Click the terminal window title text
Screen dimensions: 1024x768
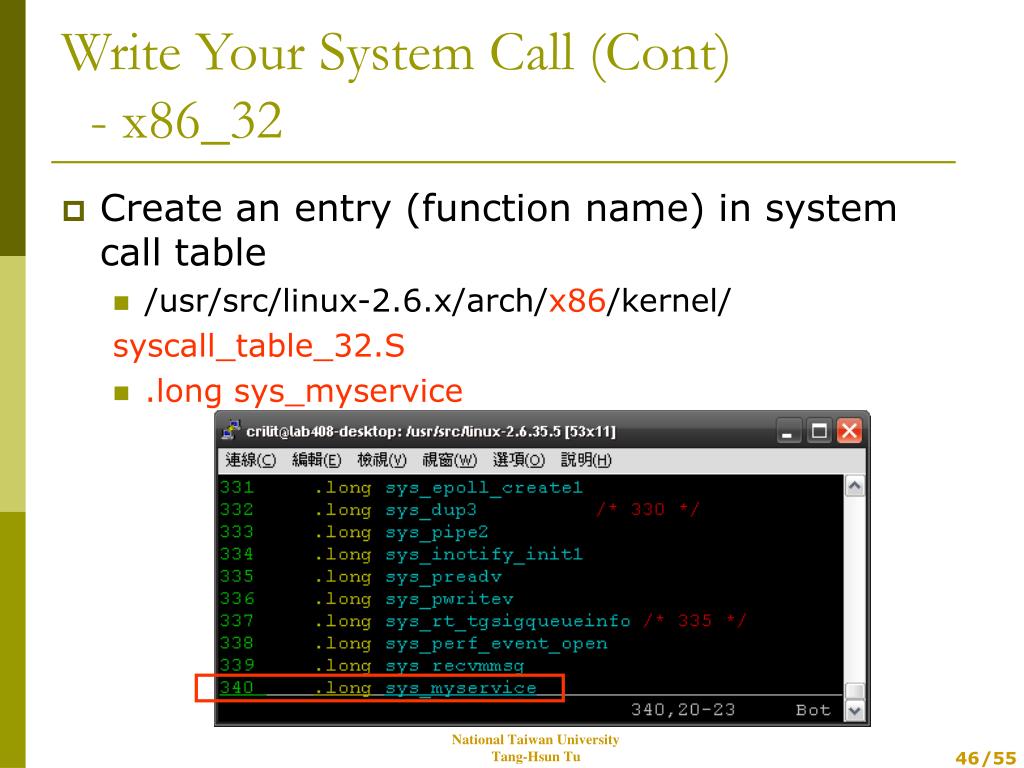[x=431, y=432]
